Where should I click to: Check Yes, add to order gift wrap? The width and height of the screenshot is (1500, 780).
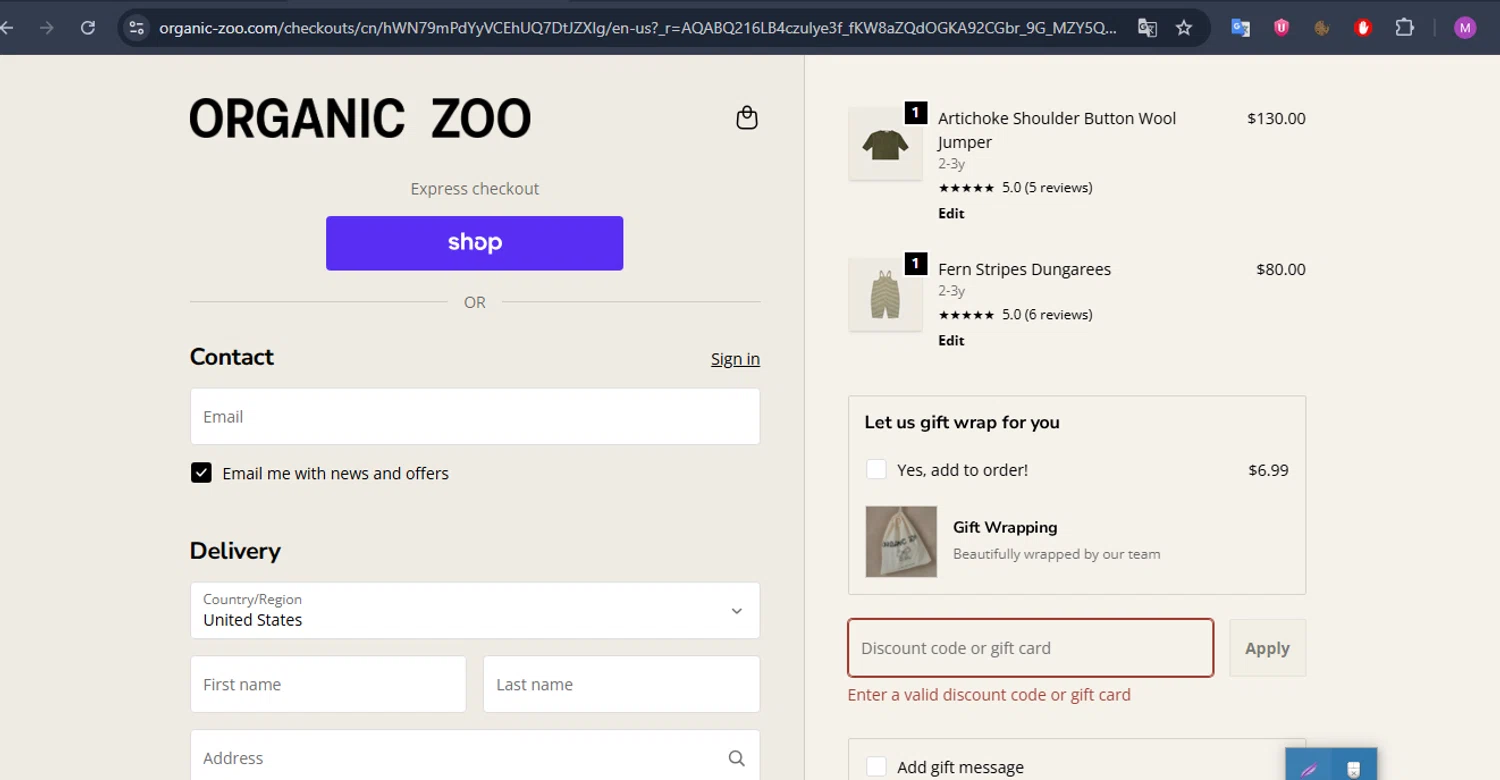point(876,469)
